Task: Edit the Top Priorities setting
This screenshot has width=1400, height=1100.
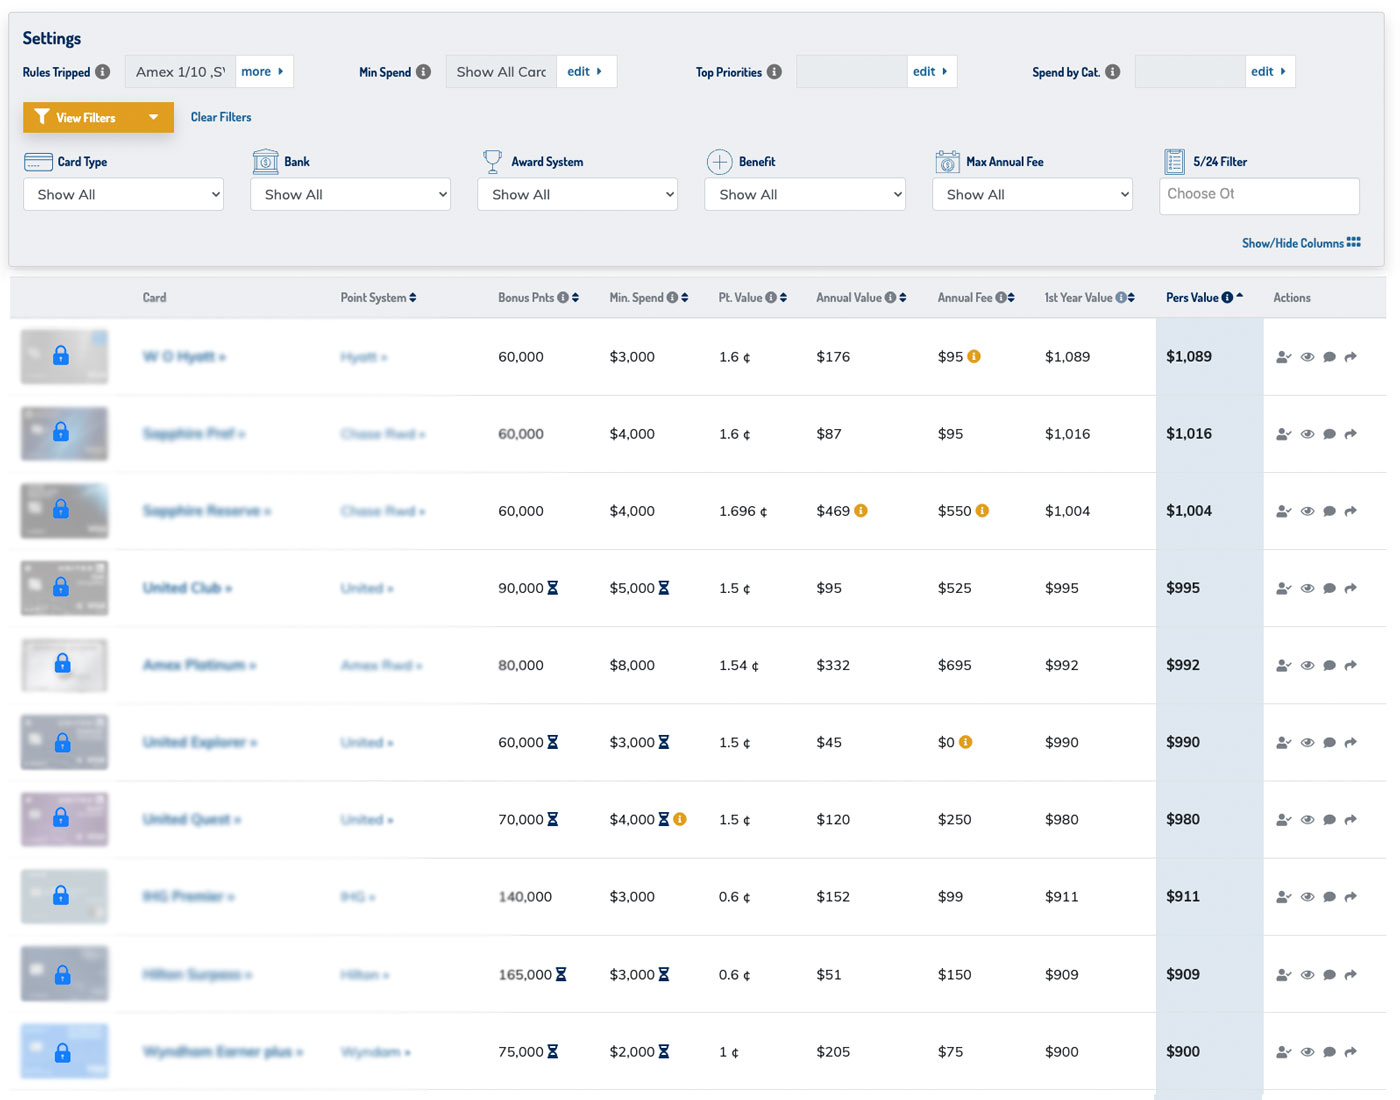Action: point(930,71)
